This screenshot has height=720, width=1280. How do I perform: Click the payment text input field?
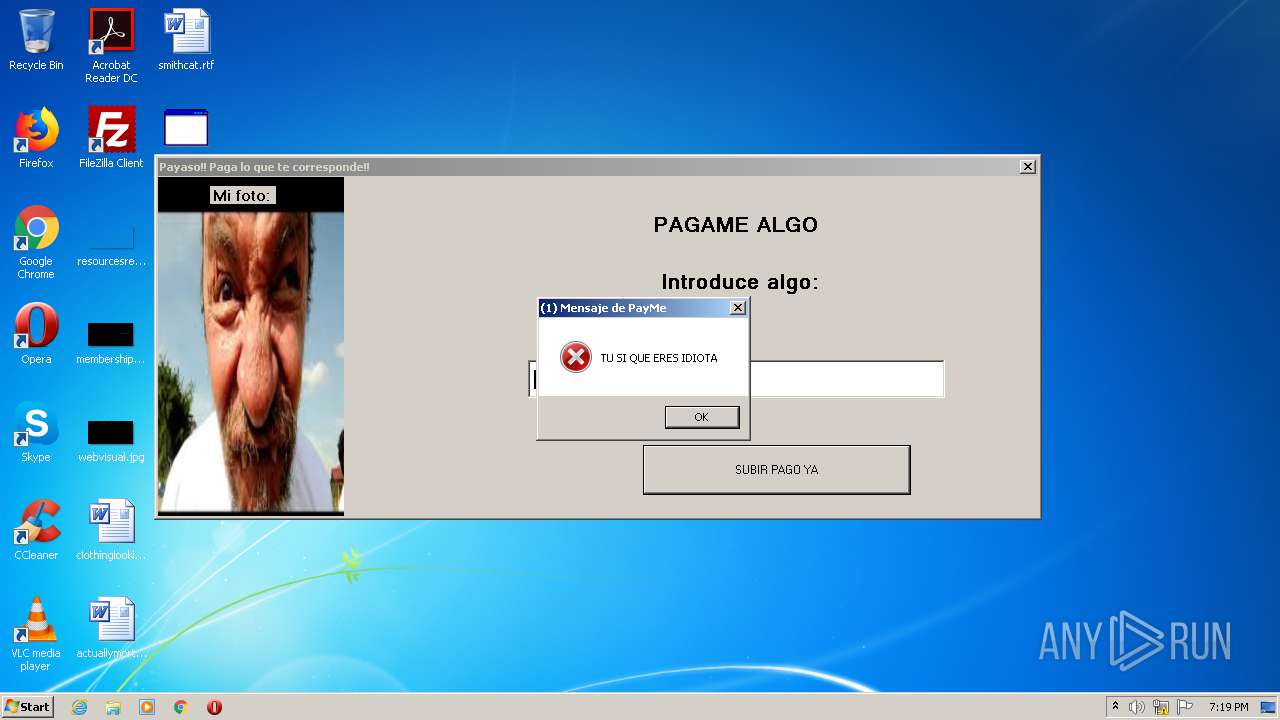tap(736, 379)
